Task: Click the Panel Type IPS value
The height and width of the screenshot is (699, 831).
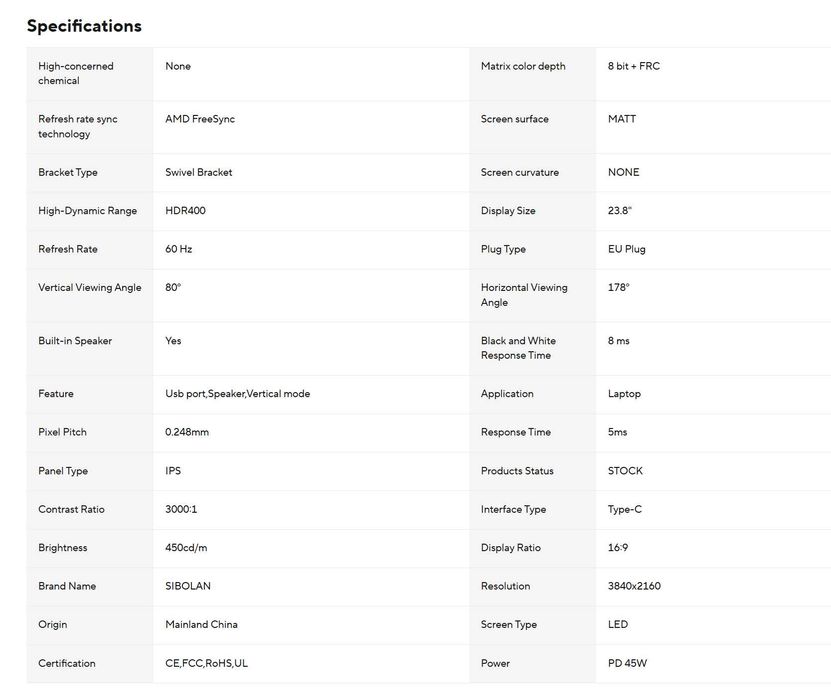Action: (x=173, y=471)
